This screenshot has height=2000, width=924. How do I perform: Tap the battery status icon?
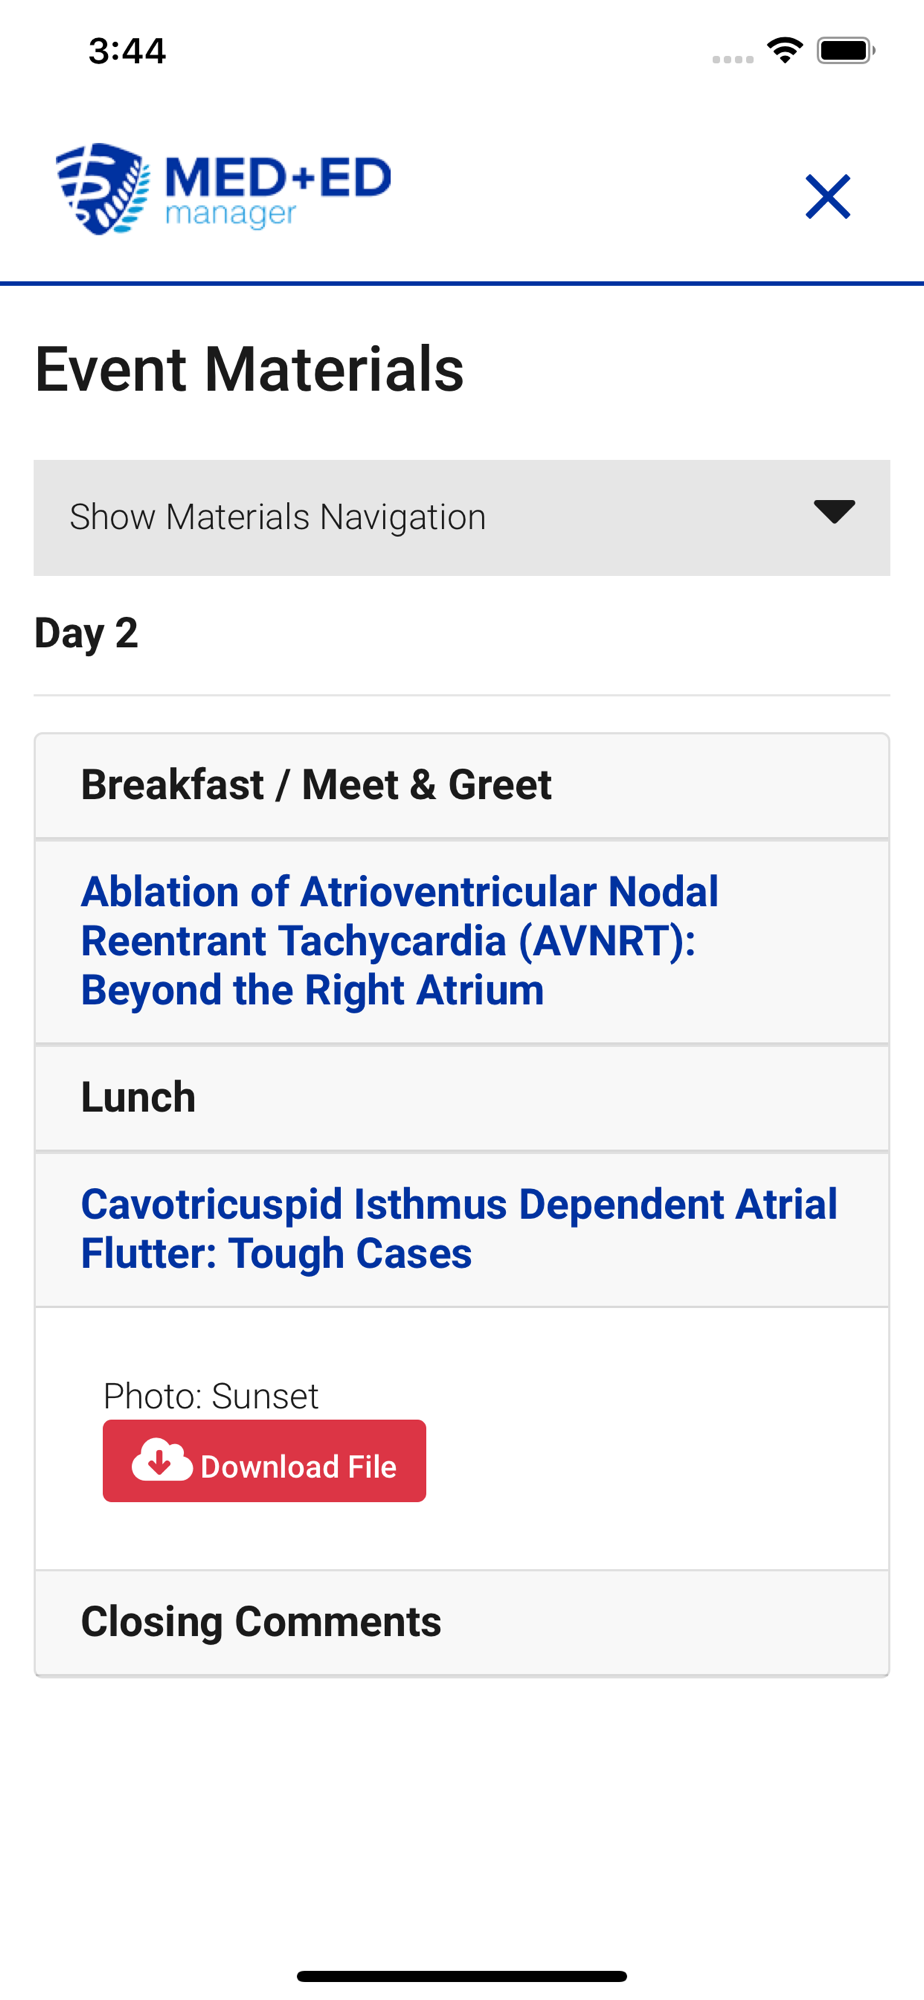point(846,50)
